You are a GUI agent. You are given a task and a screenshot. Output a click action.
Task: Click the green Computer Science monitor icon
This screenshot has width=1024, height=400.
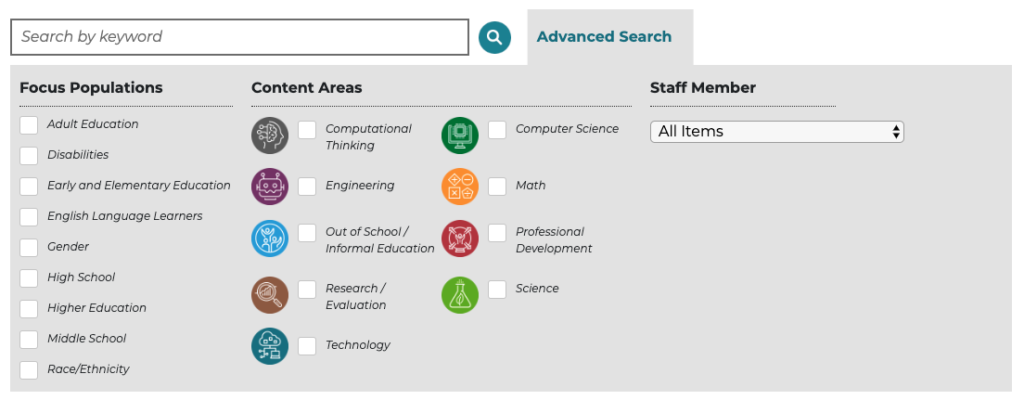(x=460, y=135)
